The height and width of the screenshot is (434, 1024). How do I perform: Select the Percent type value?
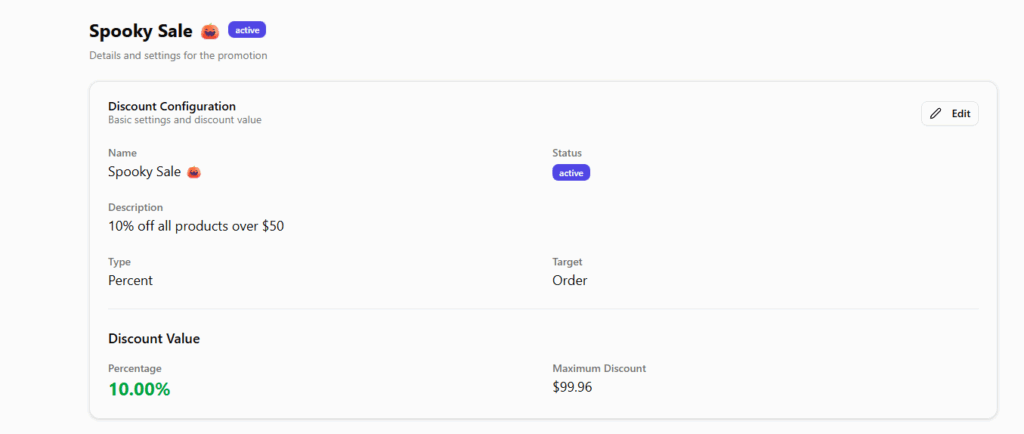(130, 280)
